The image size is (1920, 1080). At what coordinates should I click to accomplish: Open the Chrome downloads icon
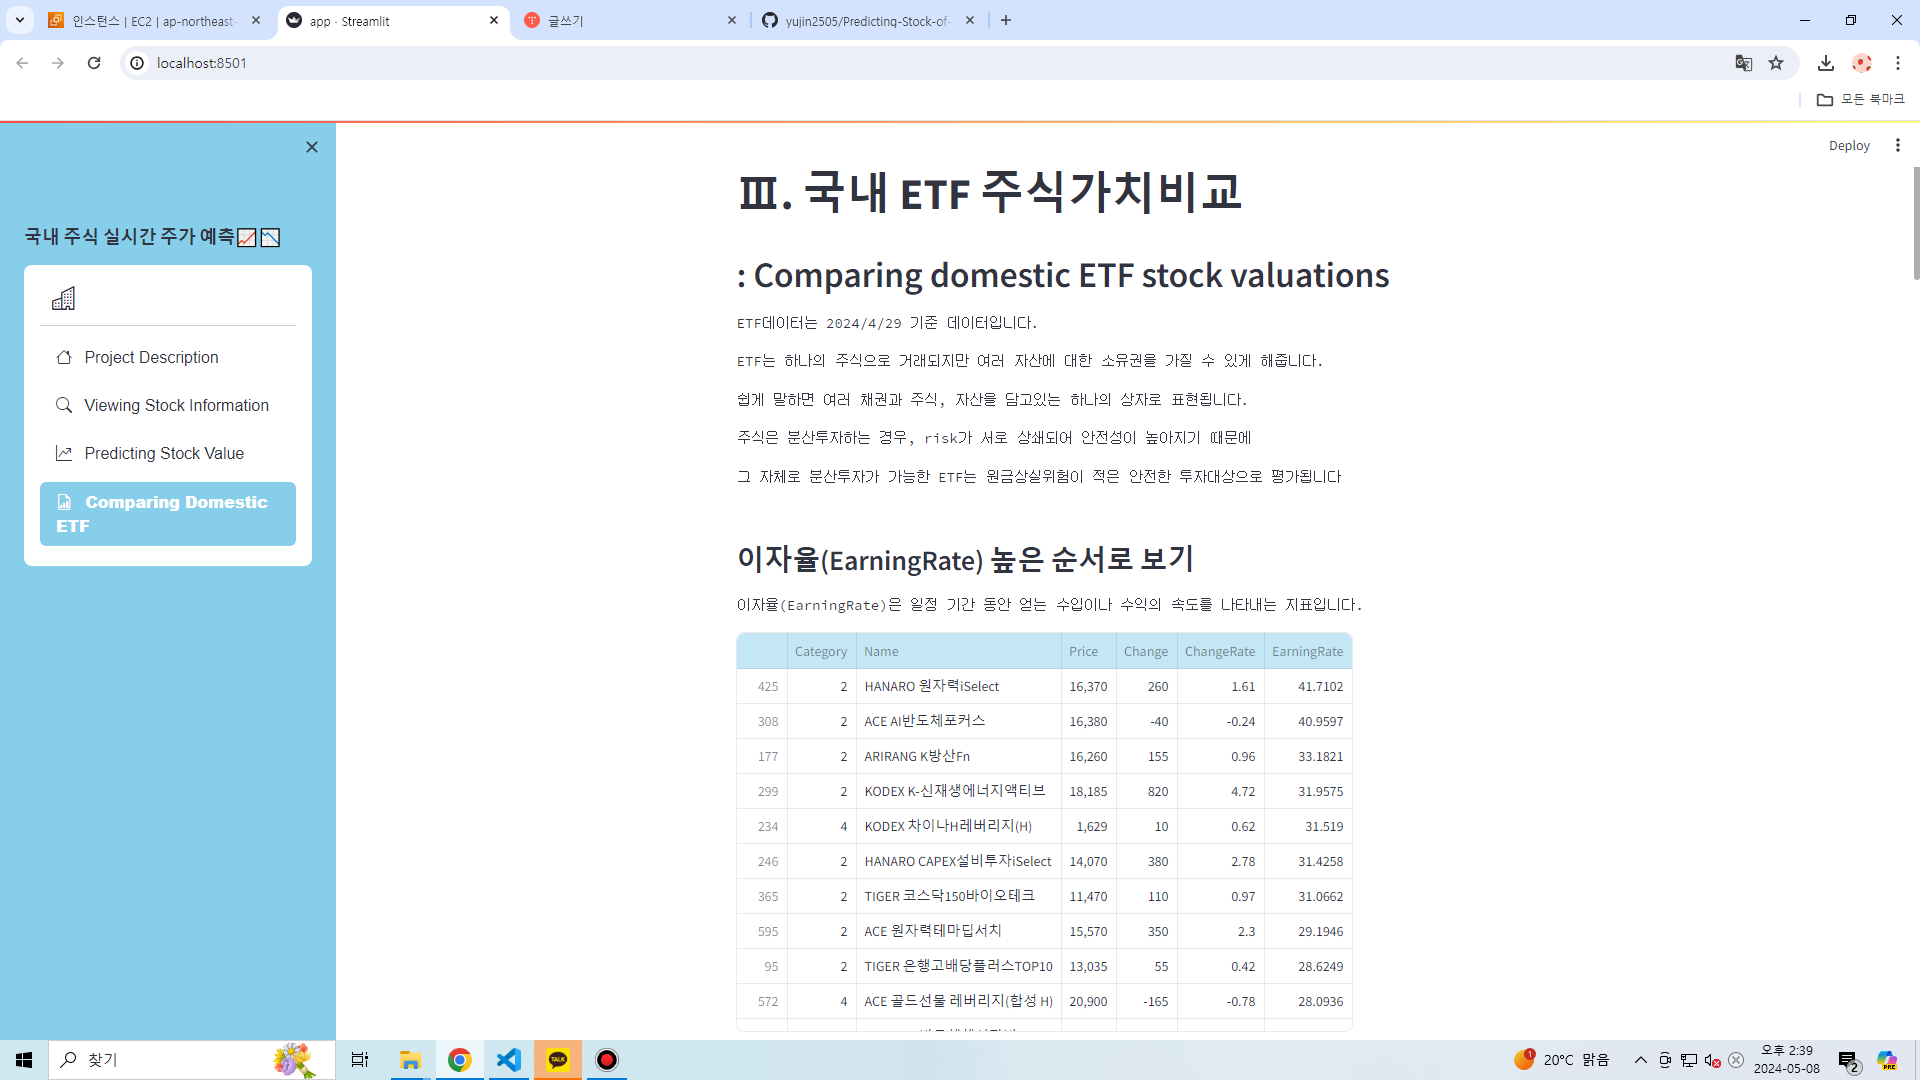(1825, 63)
